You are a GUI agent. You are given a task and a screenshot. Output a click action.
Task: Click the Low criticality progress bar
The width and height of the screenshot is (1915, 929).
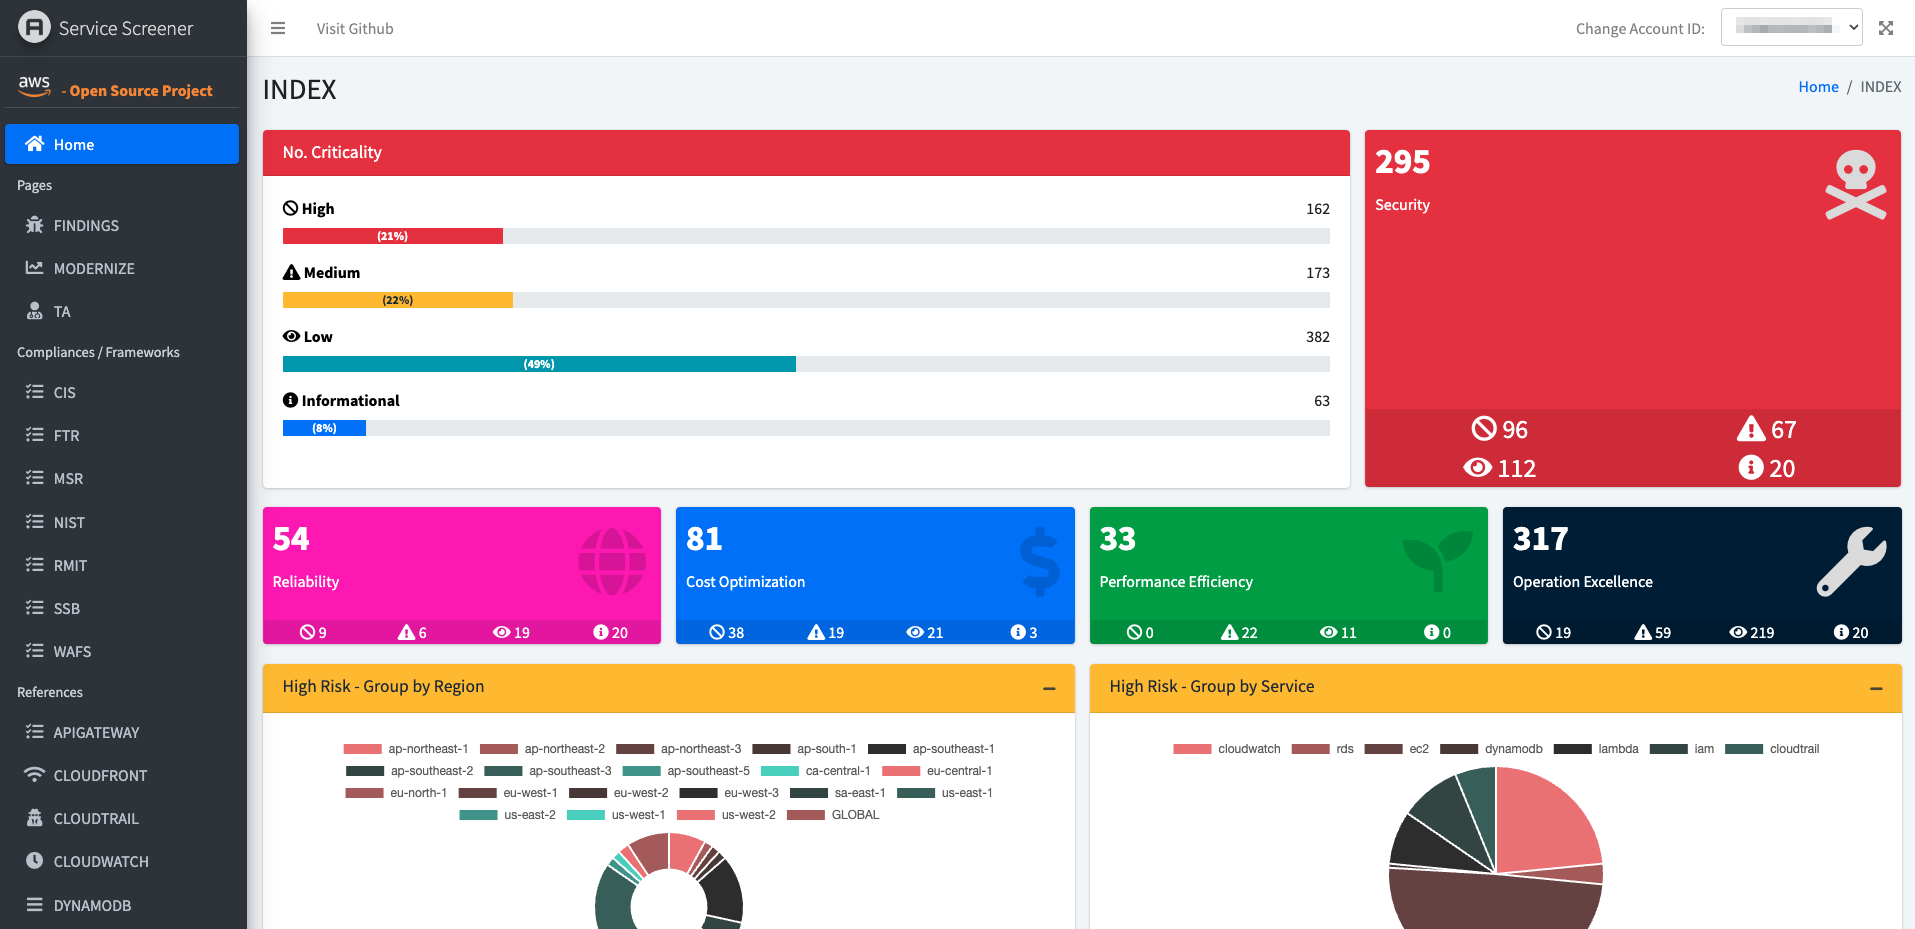tap(539, 364)
